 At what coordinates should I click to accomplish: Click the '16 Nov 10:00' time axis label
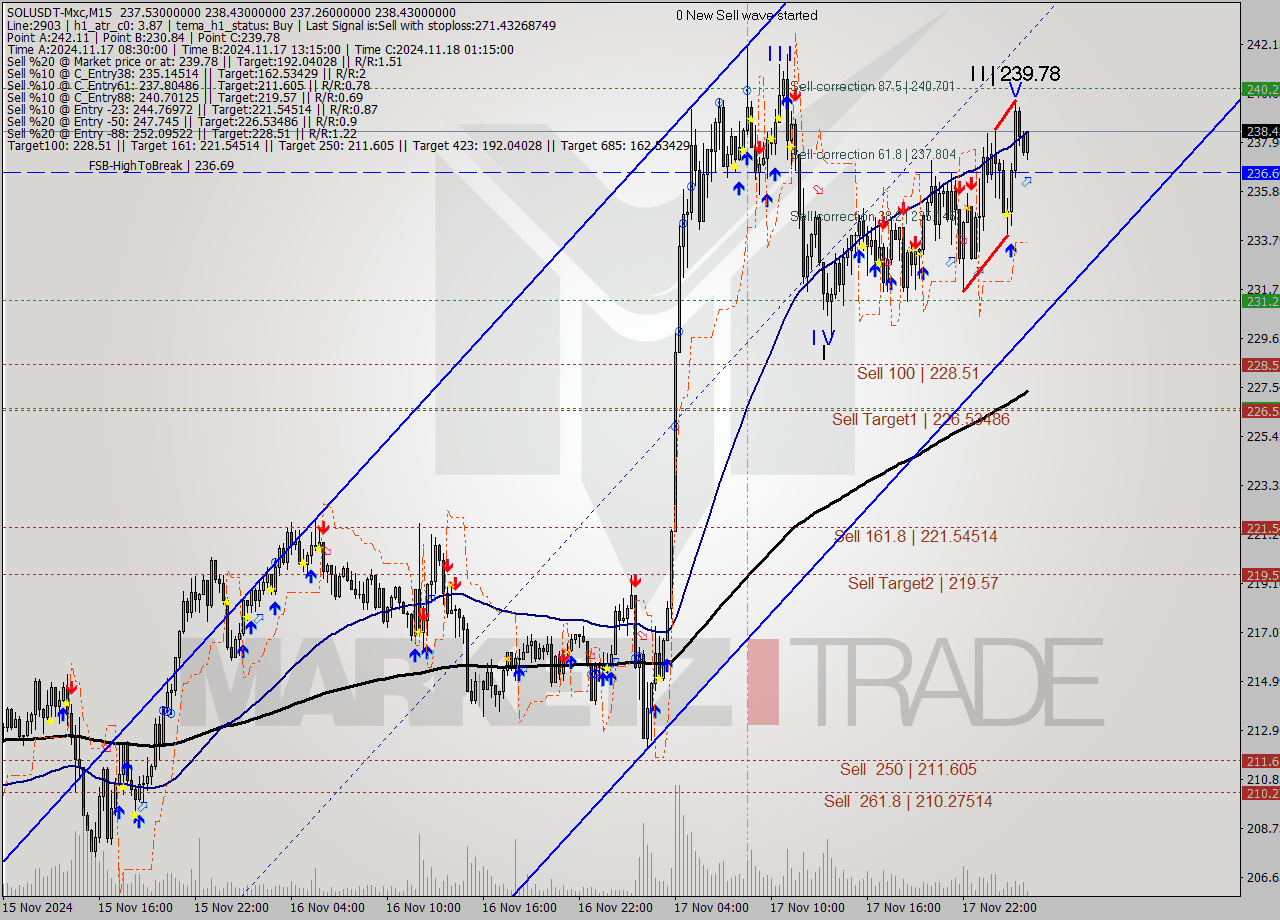[x=424, y=908]
